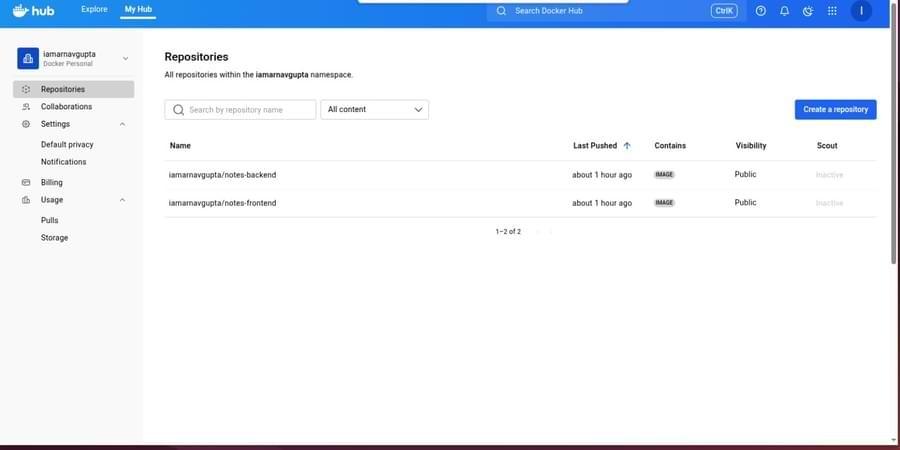Click the Visibility column header
The height and width of the screenshot is (450, 900).
[751, 146]
